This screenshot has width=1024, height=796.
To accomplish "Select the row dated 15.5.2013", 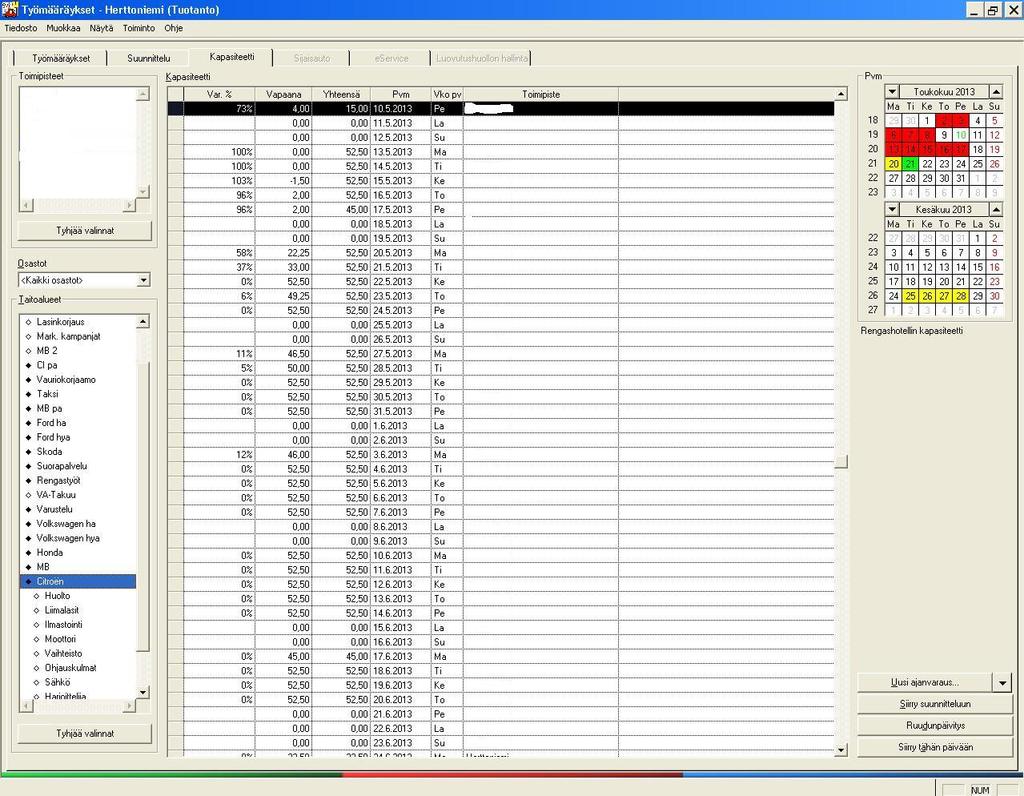I will 501,181.
